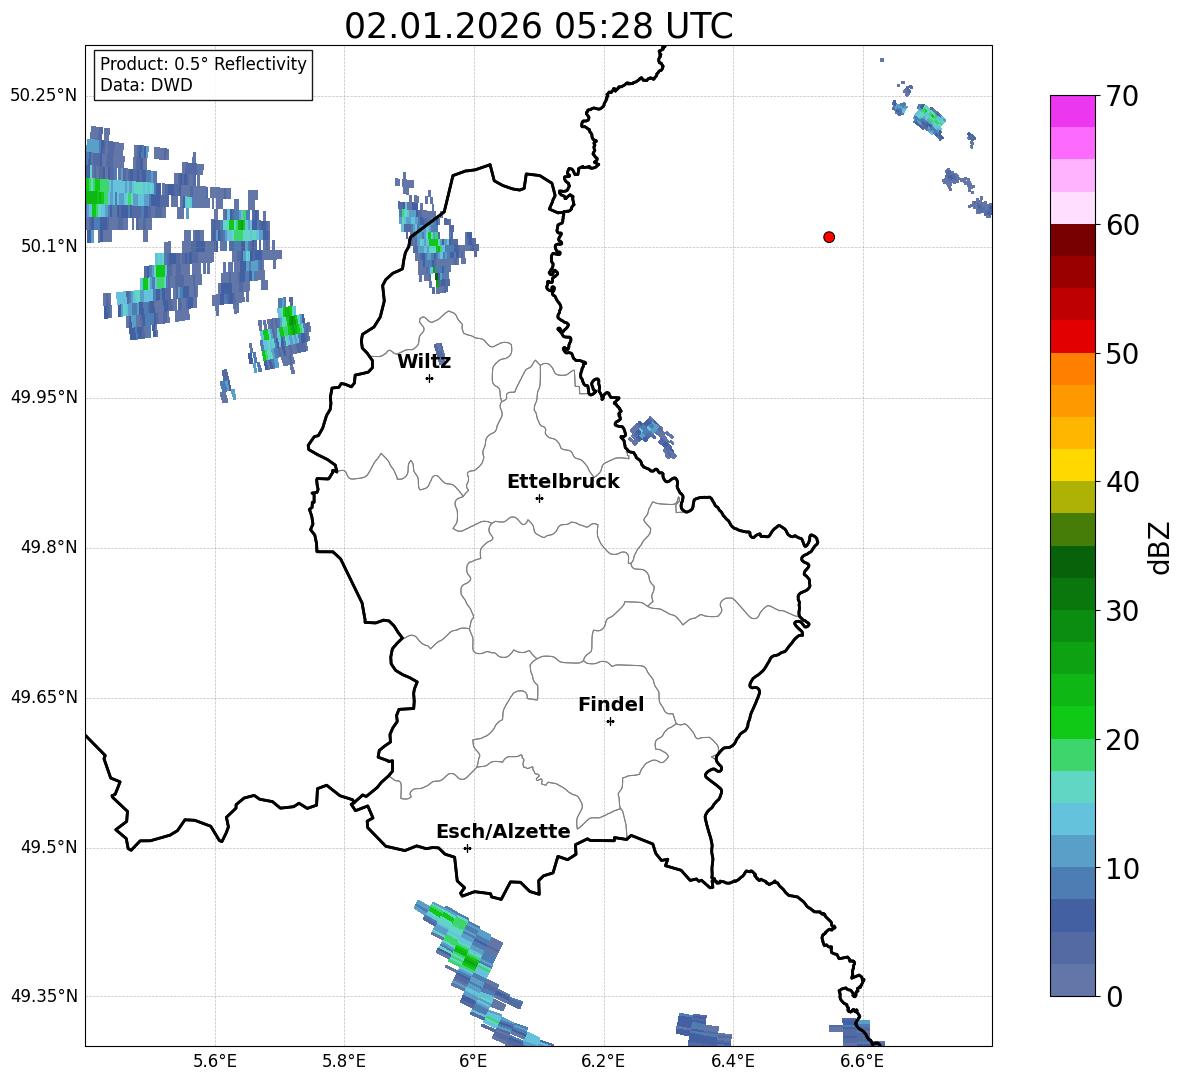Click the 0 value on the colorbar
This screenshot has width=1184, height=1081.
pyautogui.click(x=1114, y=997)
